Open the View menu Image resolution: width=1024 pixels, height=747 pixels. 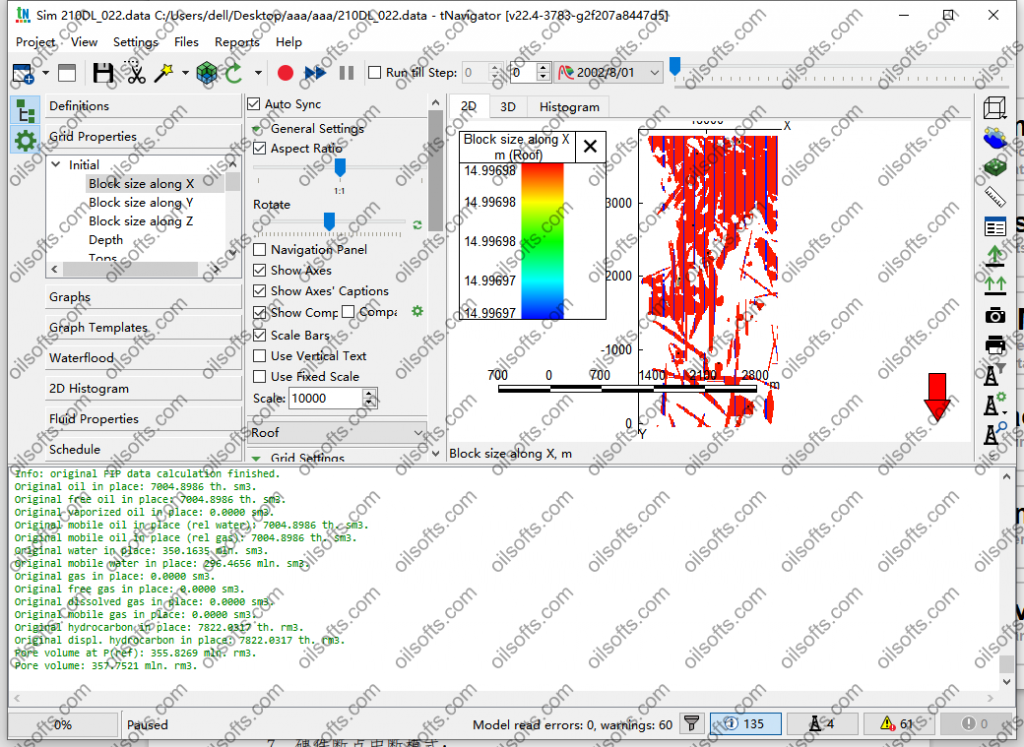pos(84,42)
